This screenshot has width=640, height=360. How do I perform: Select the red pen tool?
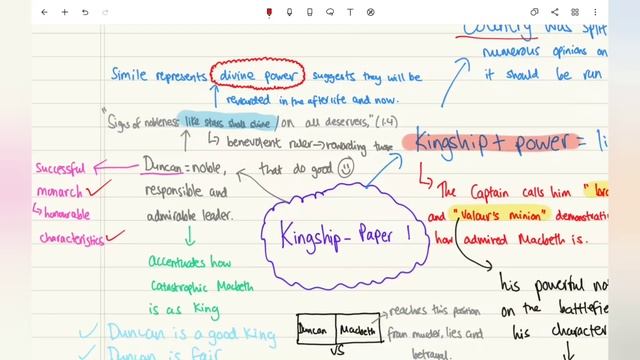[x=269, y=13]
